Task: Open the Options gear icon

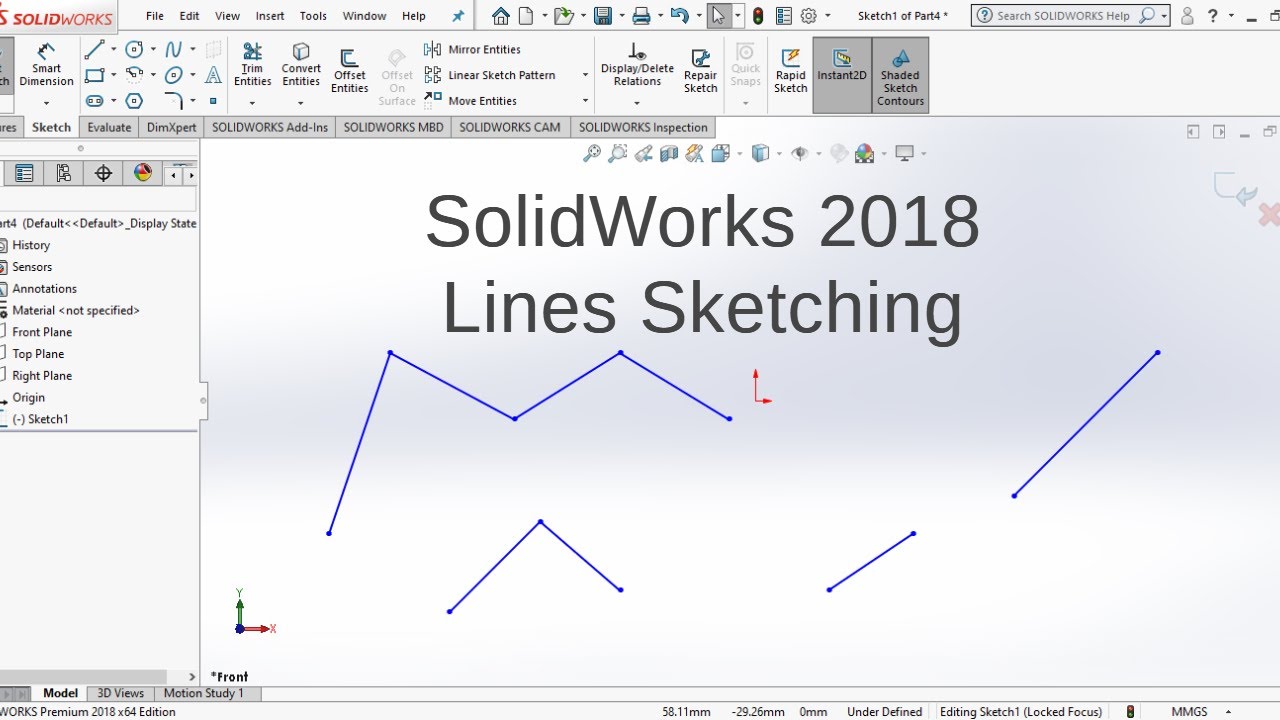Action: click(x=809, y=16)
